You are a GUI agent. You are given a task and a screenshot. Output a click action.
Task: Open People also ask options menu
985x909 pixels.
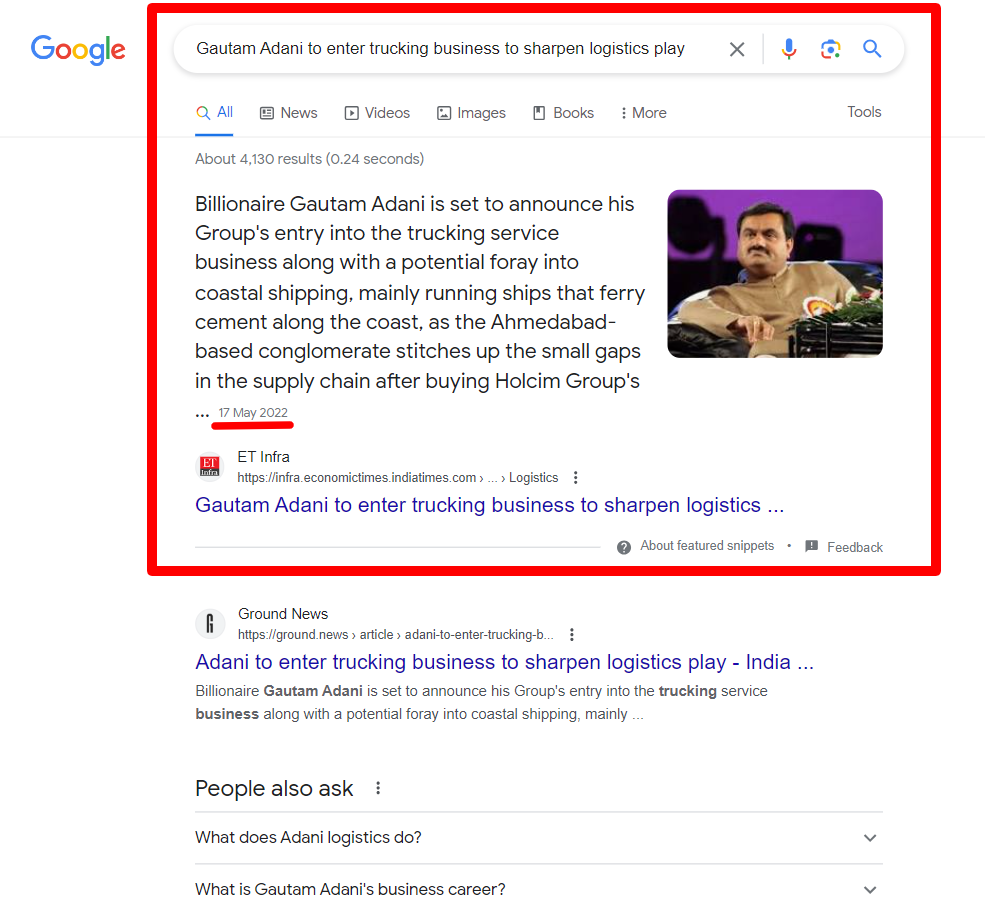(x=378, y=789)
